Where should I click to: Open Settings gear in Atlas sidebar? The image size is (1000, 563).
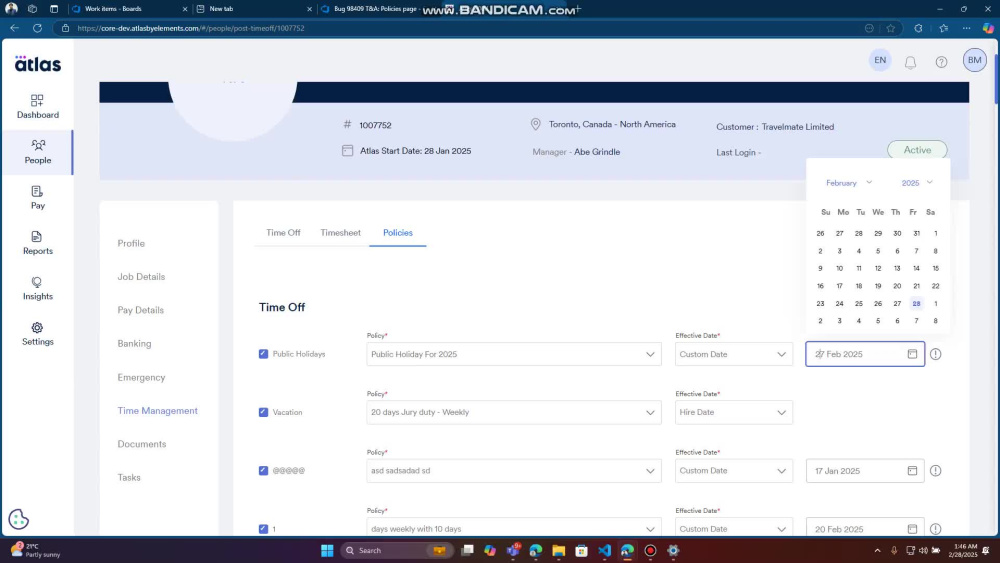tap(38, 333)
